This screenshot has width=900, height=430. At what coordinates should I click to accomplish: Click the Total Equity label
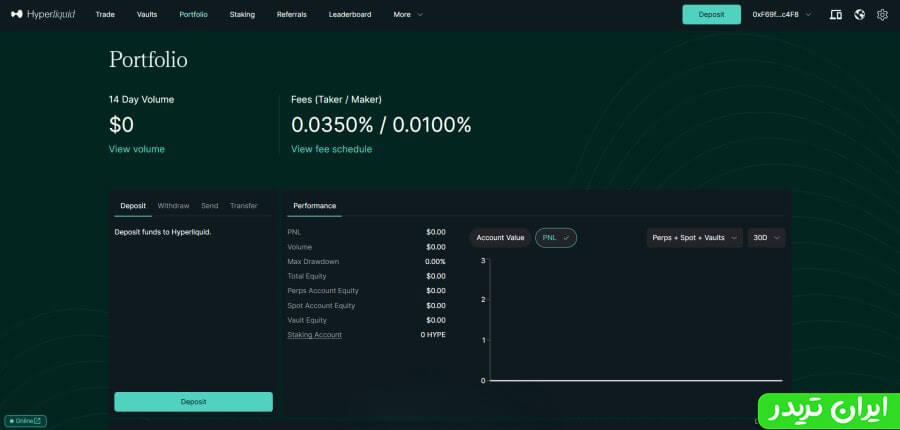307,276
